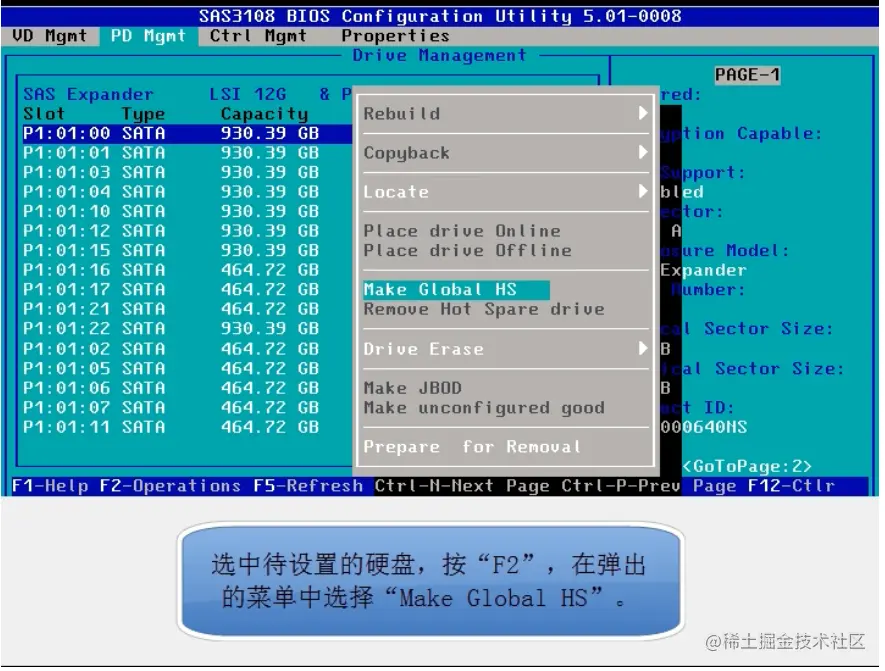Image resolution: width=885 pixels, height=671 pixels.
Task: Select drive P1:01:10 row
Action: pos(186,211)
